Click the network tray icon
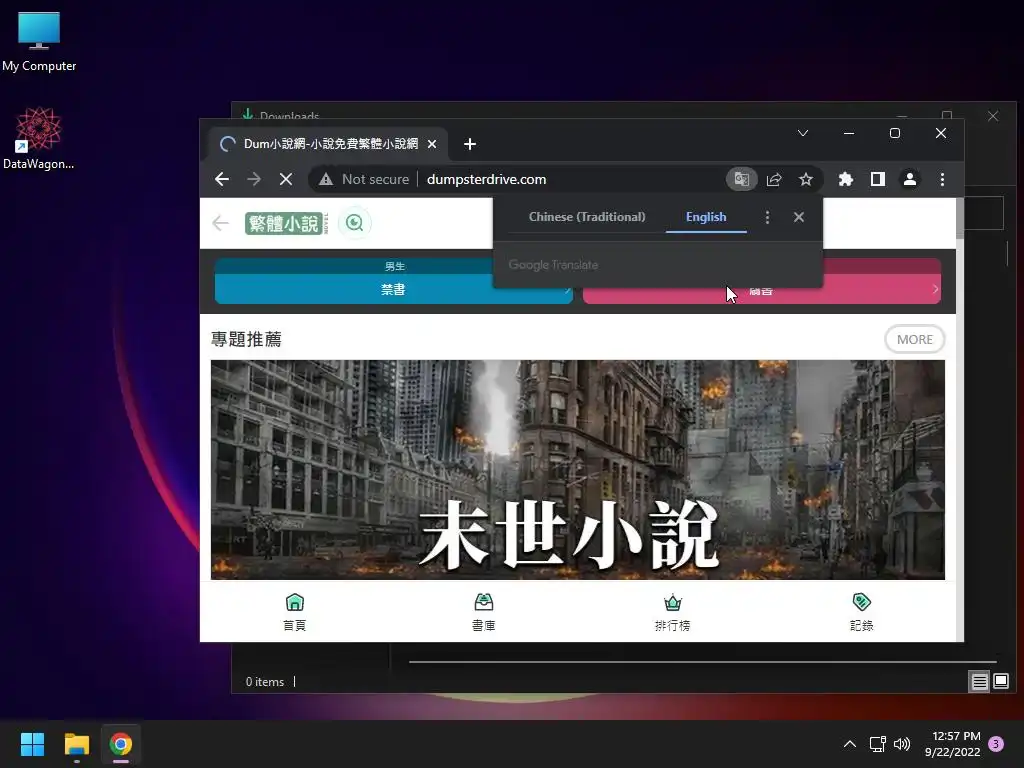Viewport: 1024px width, 768px height. tap(877, 744)
